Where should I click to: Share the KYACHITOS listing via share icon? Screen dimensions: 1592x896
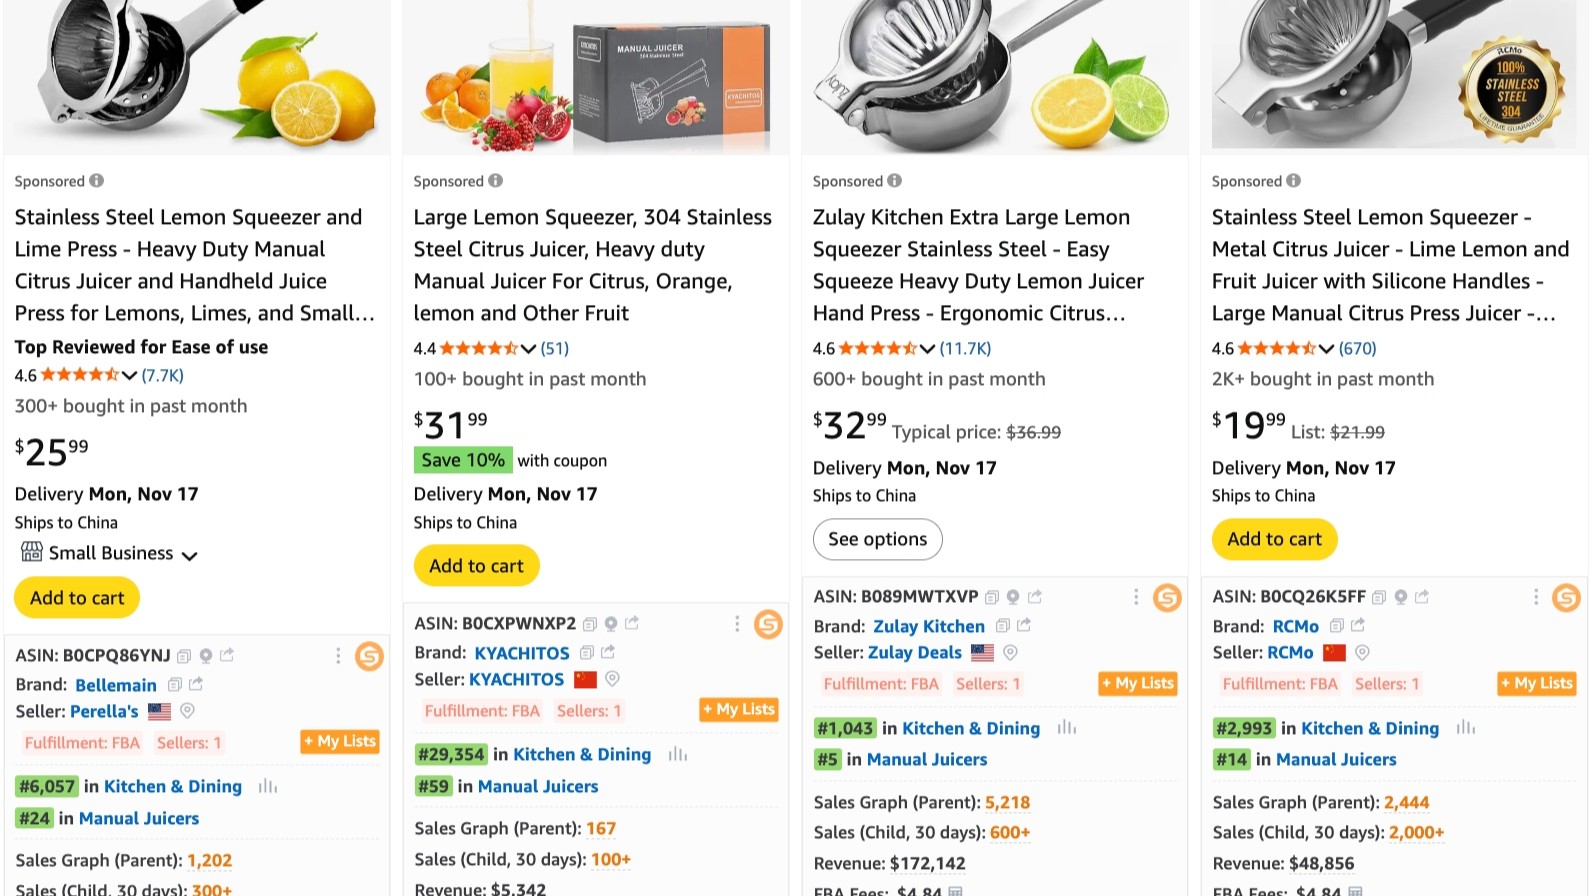[632, 622]
